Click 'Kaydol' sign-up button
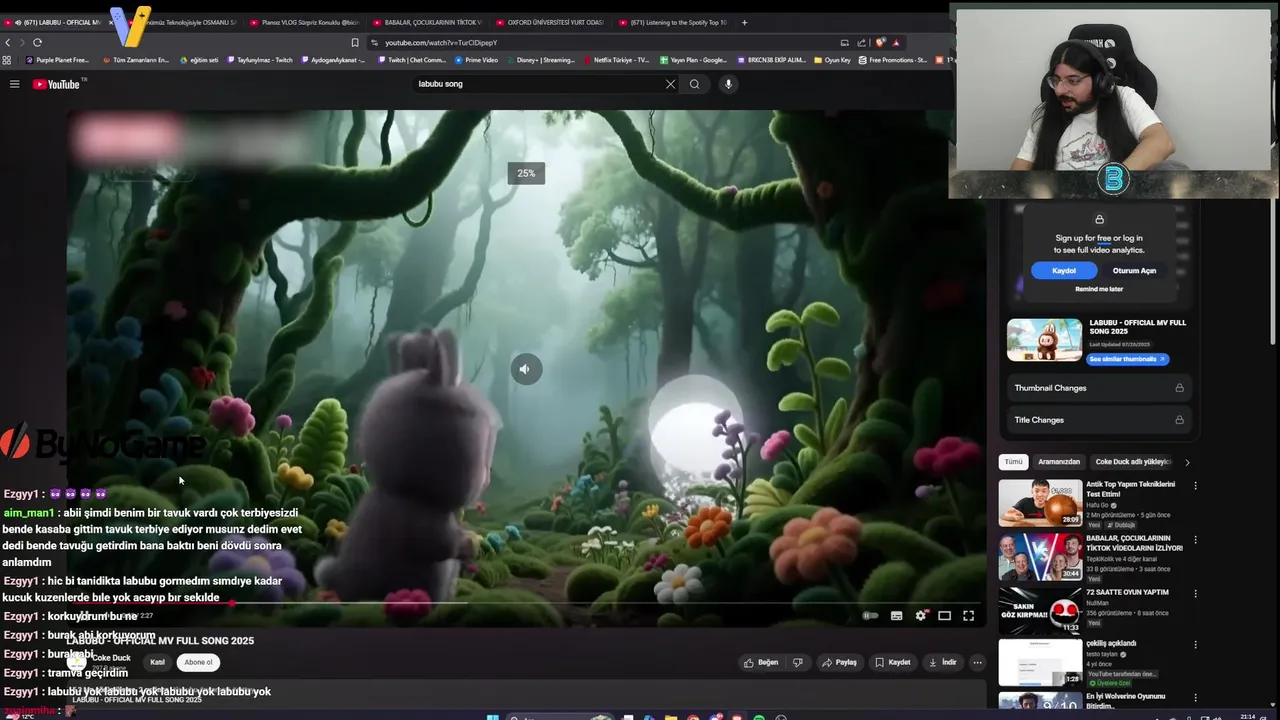Image resolution: width=1280 pixels, height=720 pixels. (1064, 270)
